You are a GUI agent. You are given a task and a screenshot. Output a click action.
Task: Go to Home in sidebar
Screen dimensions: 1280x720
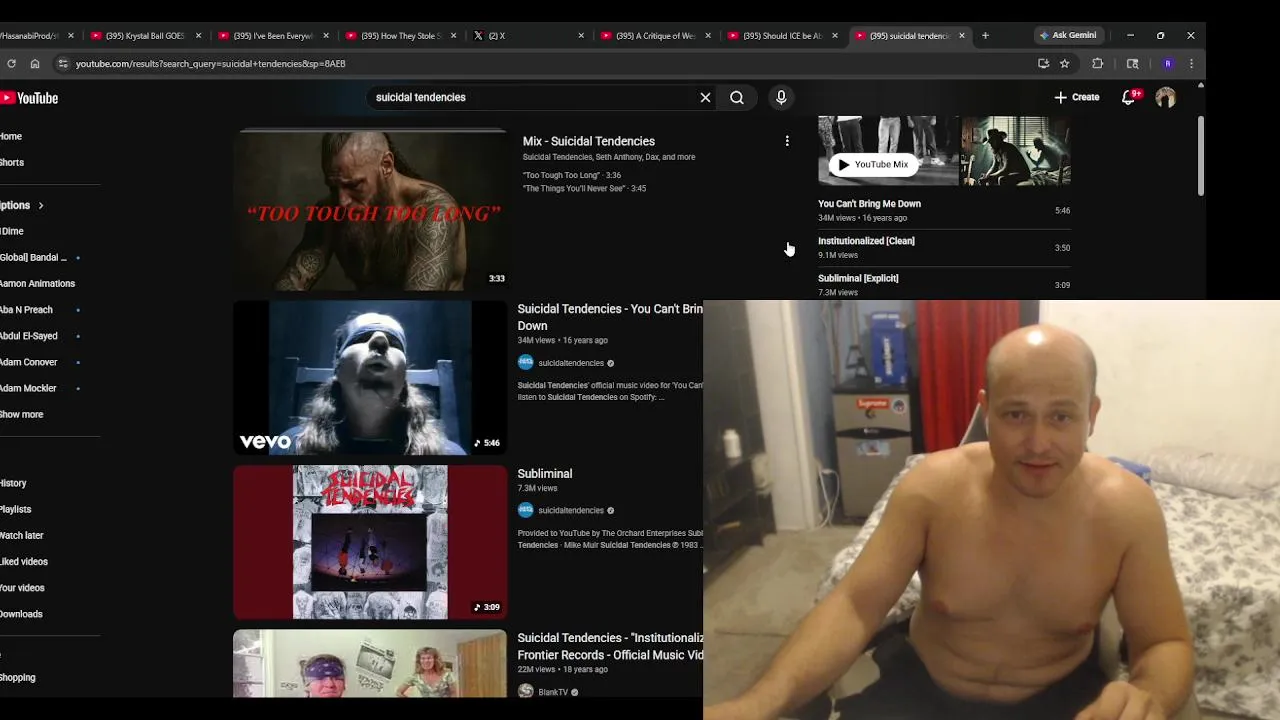11,136
